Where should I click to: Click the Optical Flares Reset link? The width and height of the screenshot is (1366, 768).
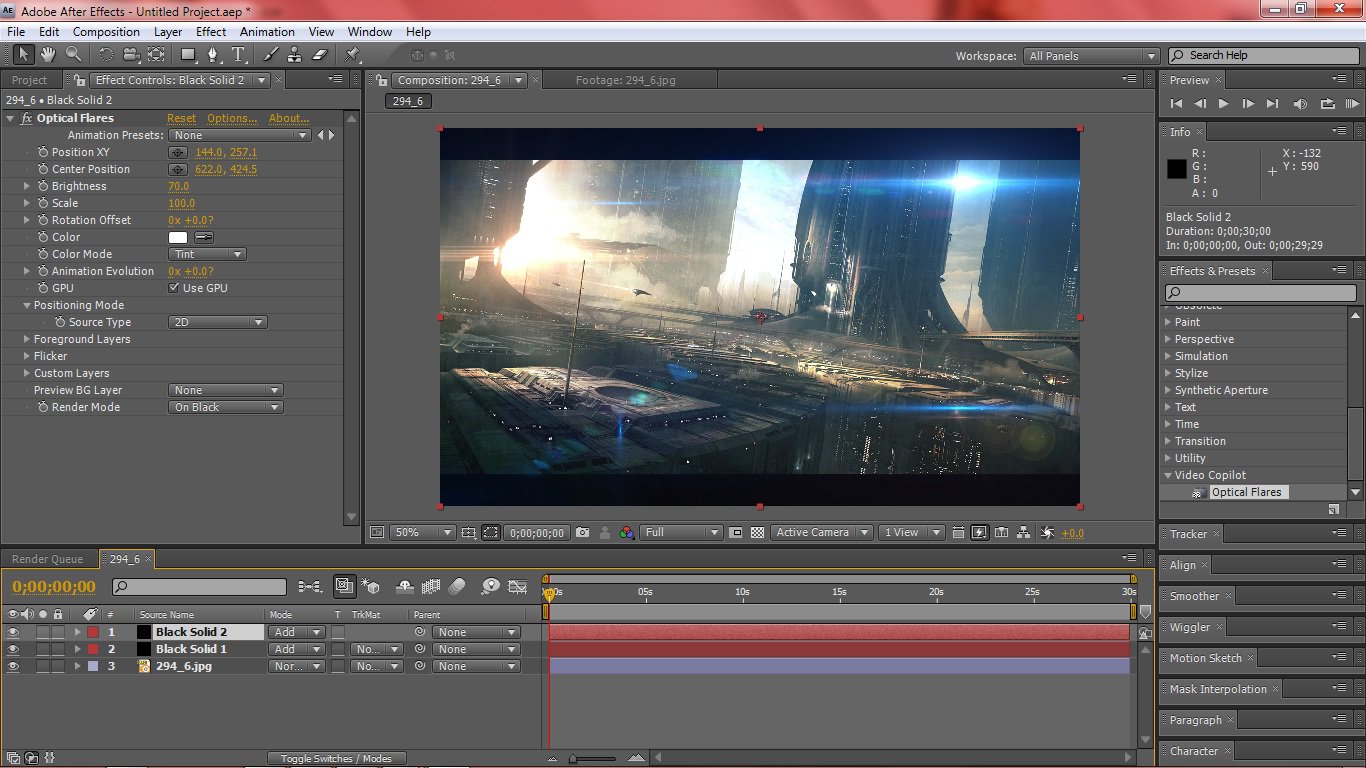[x=181, y=118]
